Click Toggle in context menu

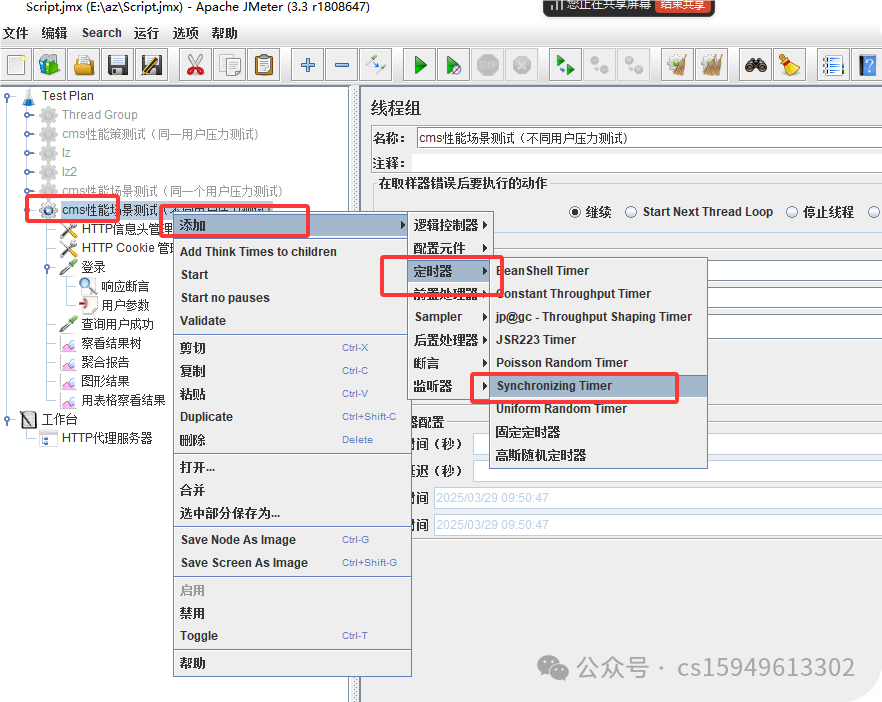(x=292, y=636)
